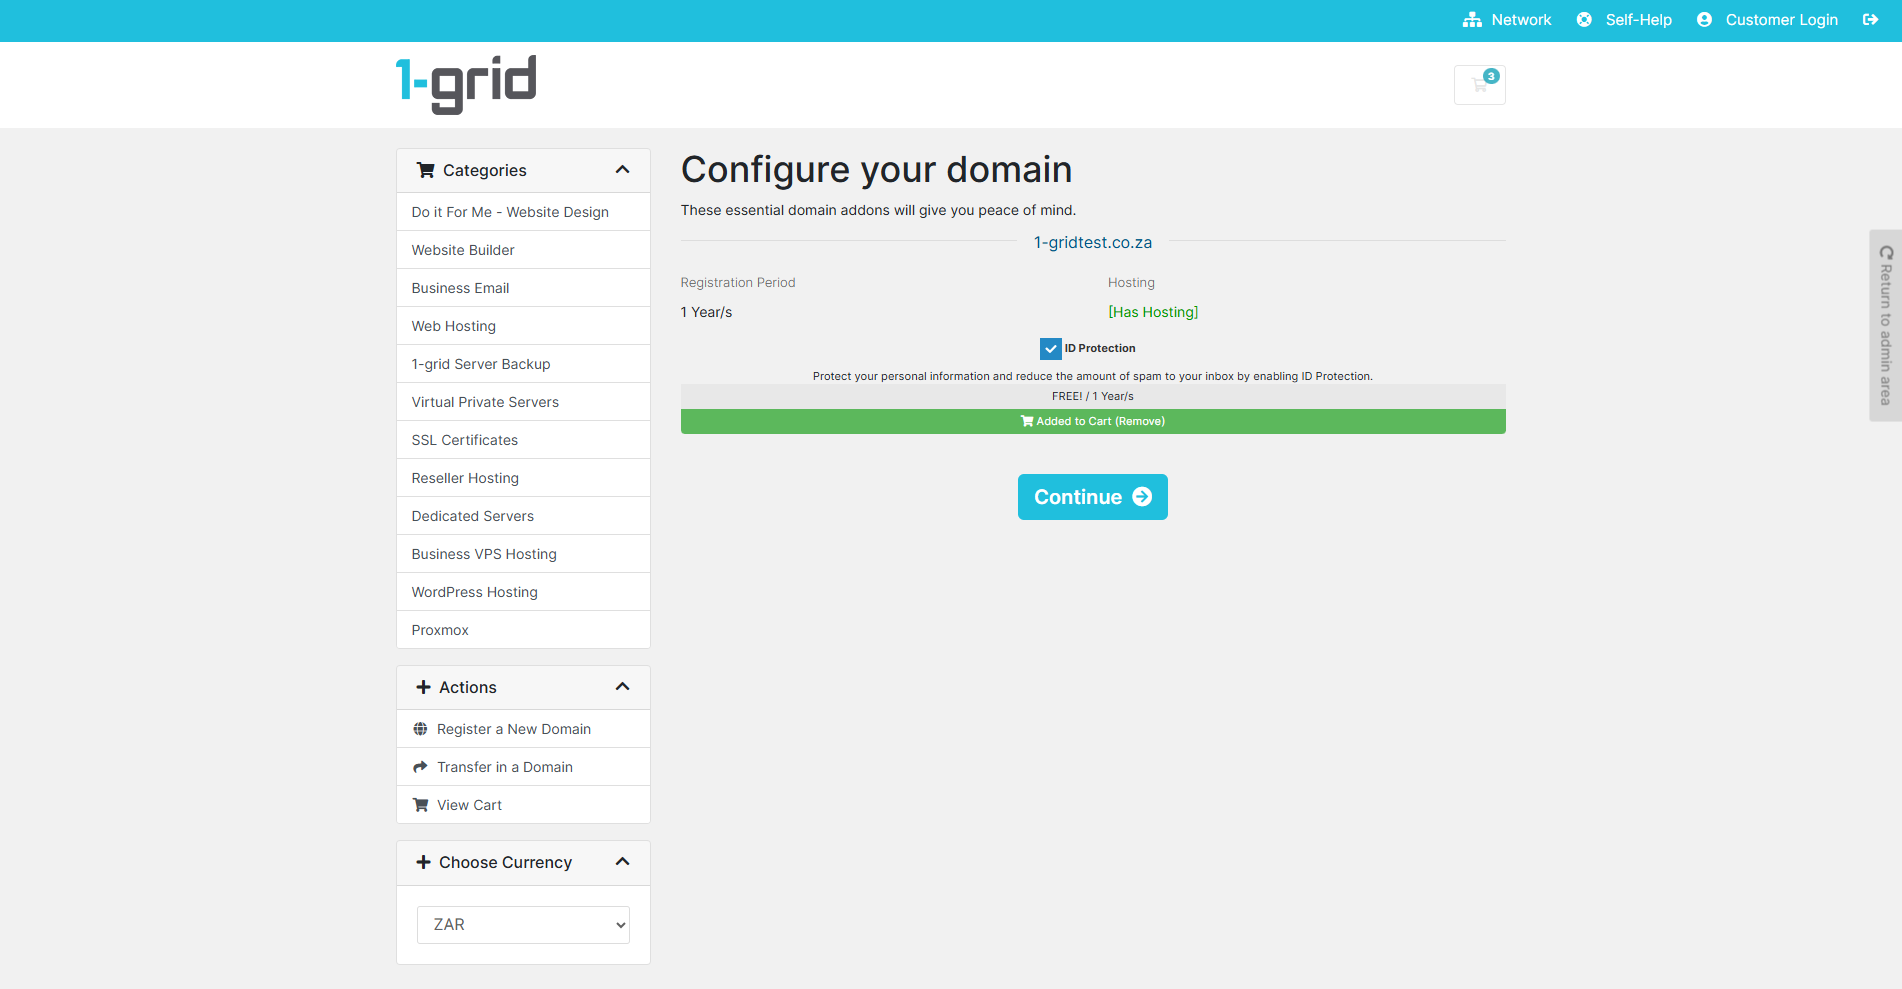Open Business VPS Hosting category

(523, 554)
